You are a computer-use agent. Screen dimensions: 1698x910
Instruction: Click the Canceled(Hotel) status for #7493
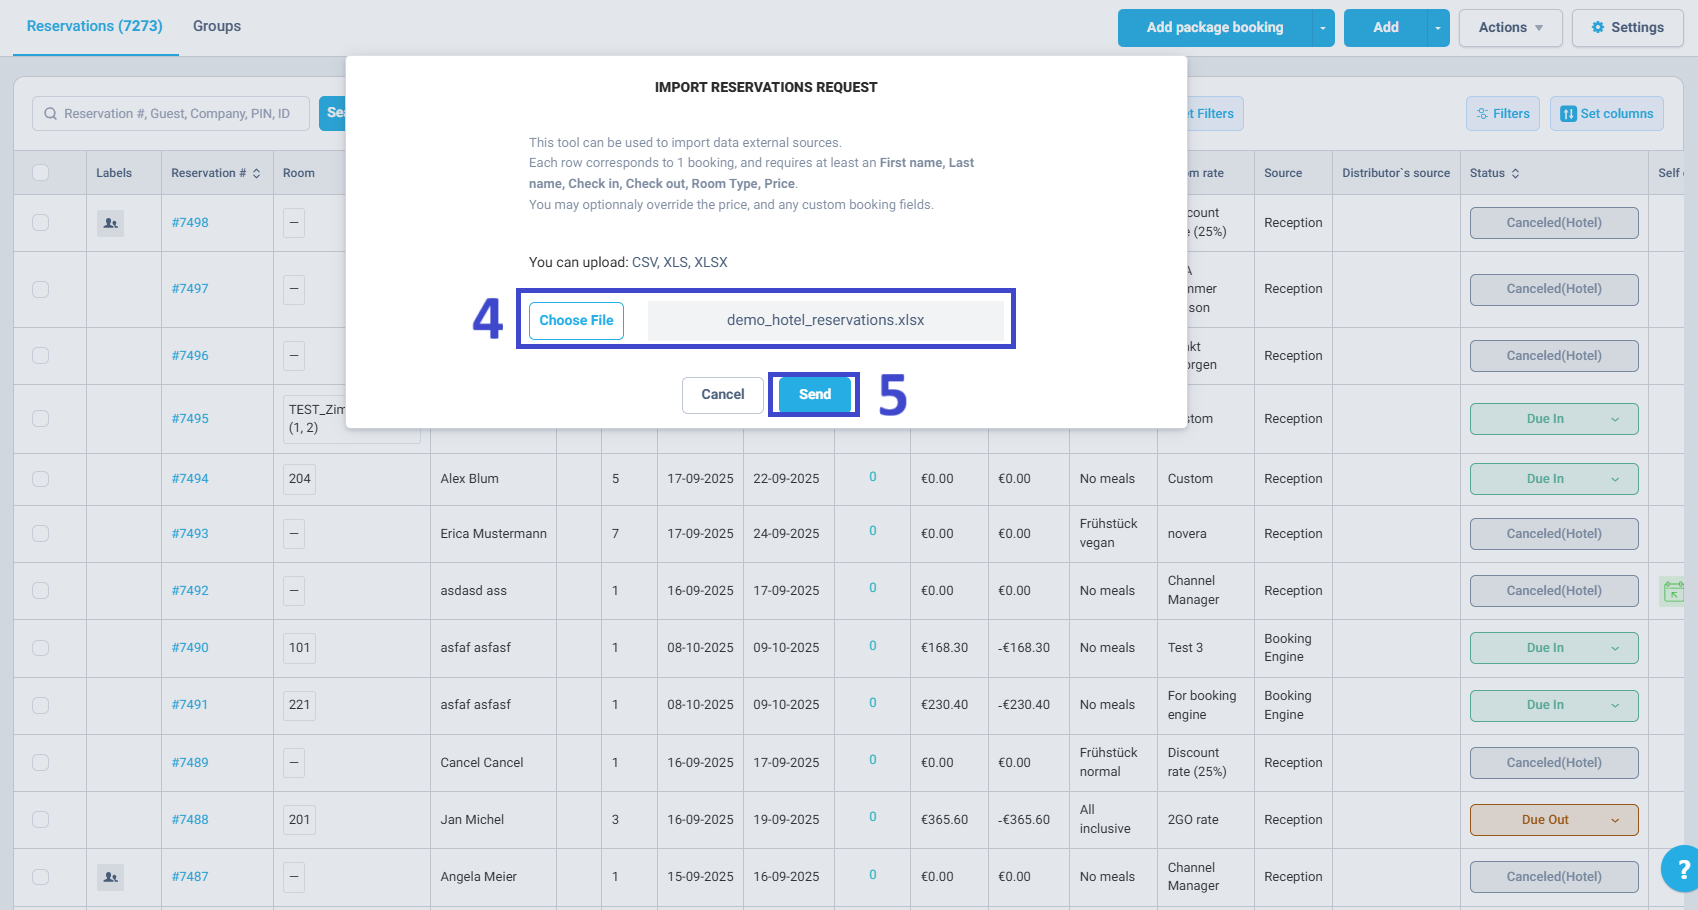click(x=1554, y=534)
